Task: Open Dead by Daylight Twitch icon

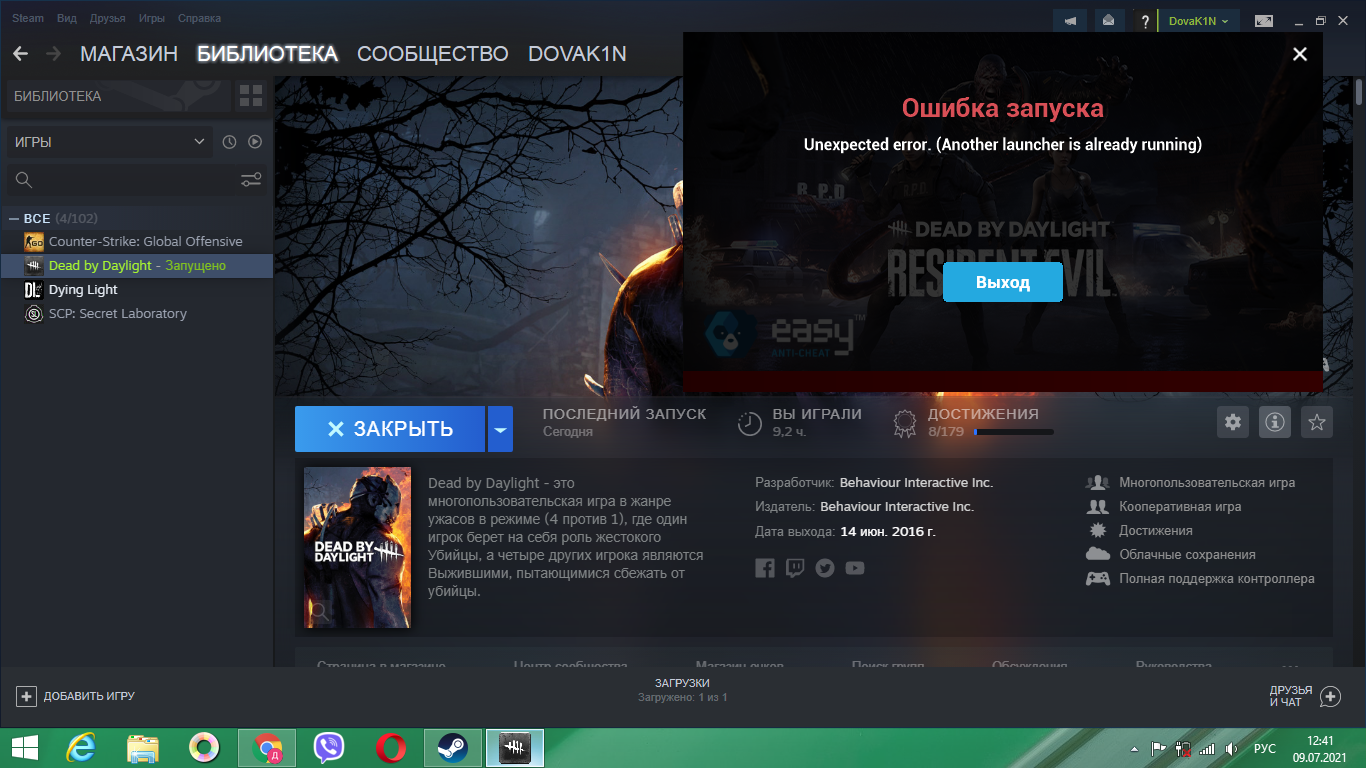Action: coord(795,568)
